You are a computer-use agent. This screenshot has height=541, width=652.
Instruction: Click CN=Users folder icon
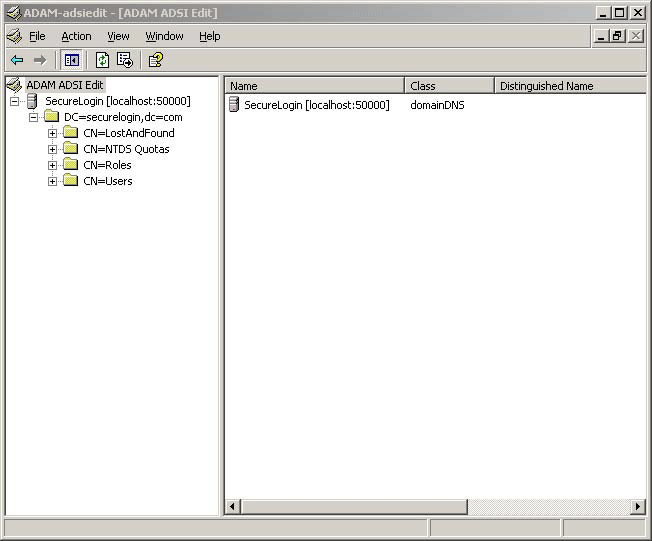click(71, 180)
